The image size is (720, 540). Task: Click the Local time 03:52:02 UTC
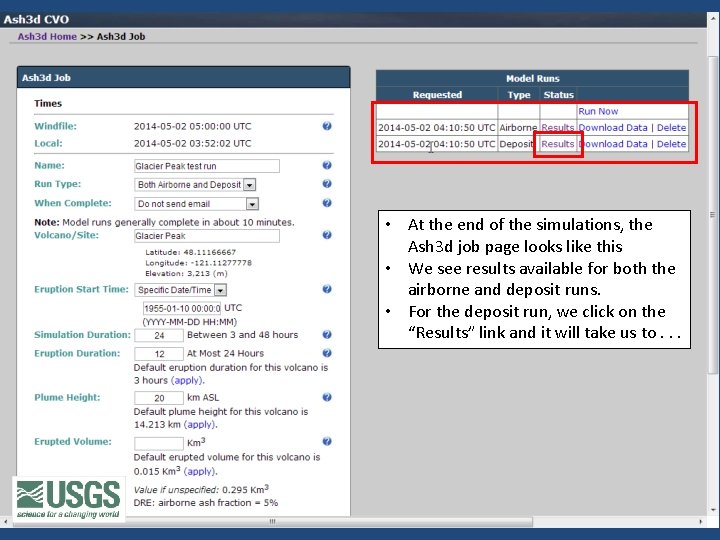coord(192,143)
